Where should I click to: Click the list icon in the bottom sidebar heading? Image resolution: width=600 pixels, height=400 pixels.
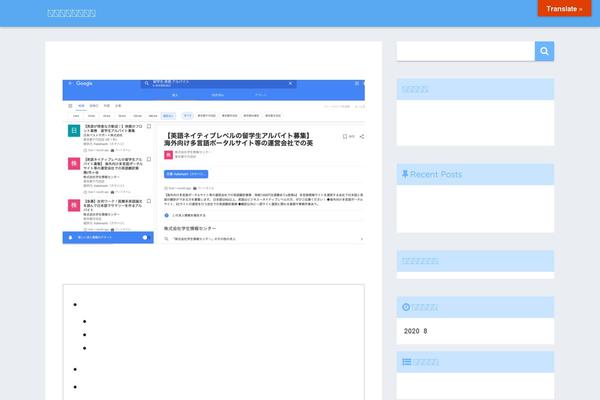pyautogui.click(x=407, y=362)
